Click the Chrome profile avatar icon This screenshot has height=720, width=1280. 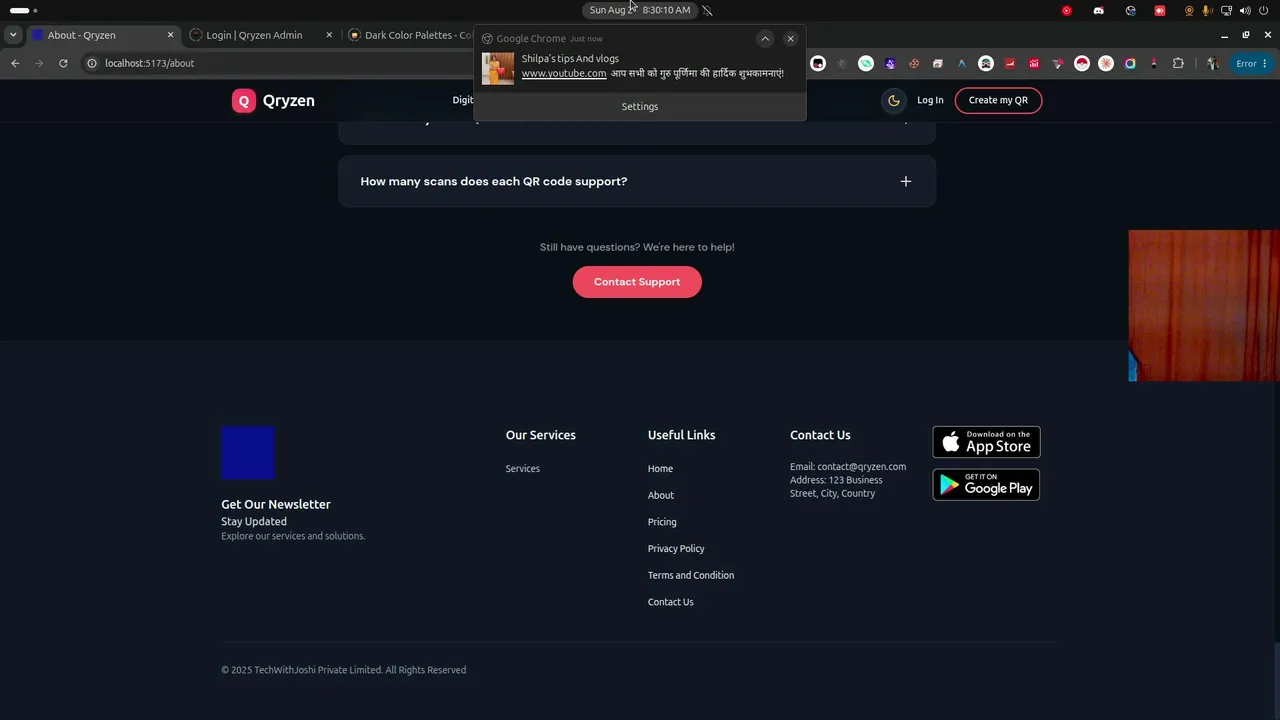point(1213,63)
